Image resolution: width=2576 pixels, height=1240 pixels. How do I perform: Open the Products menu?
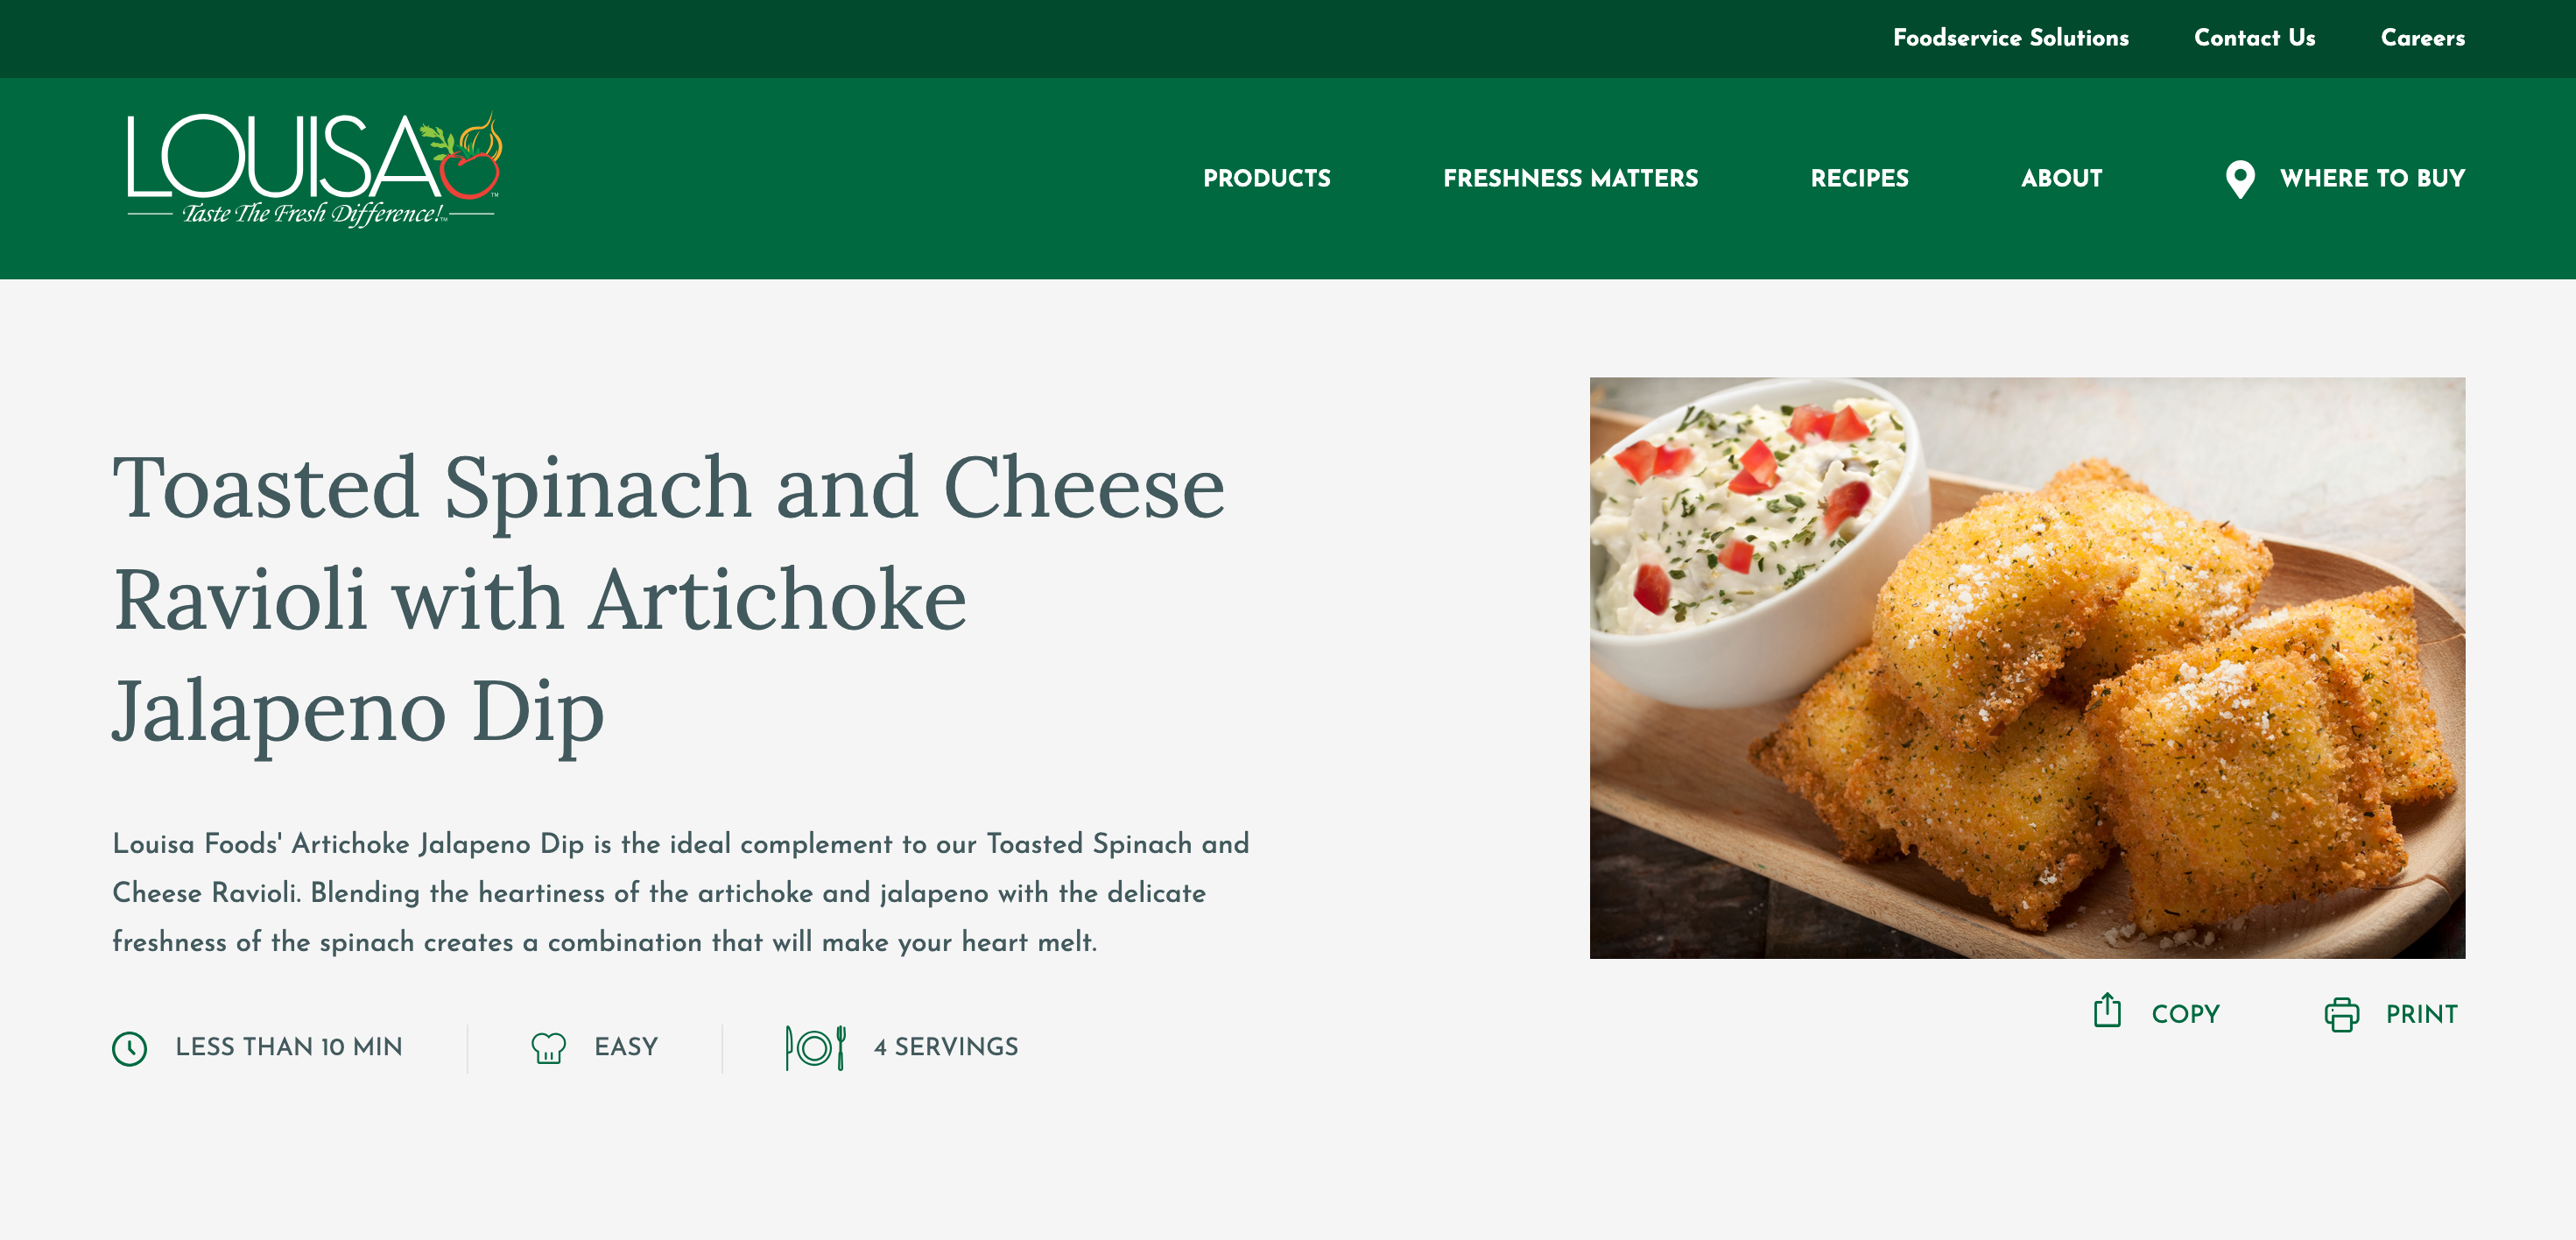pos(1266,178)
